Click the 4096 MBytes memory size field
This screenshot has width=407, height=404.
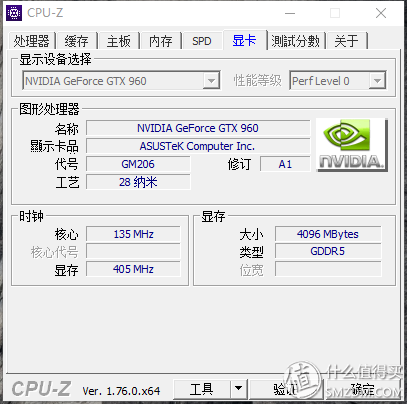click(x=328, y=234)
